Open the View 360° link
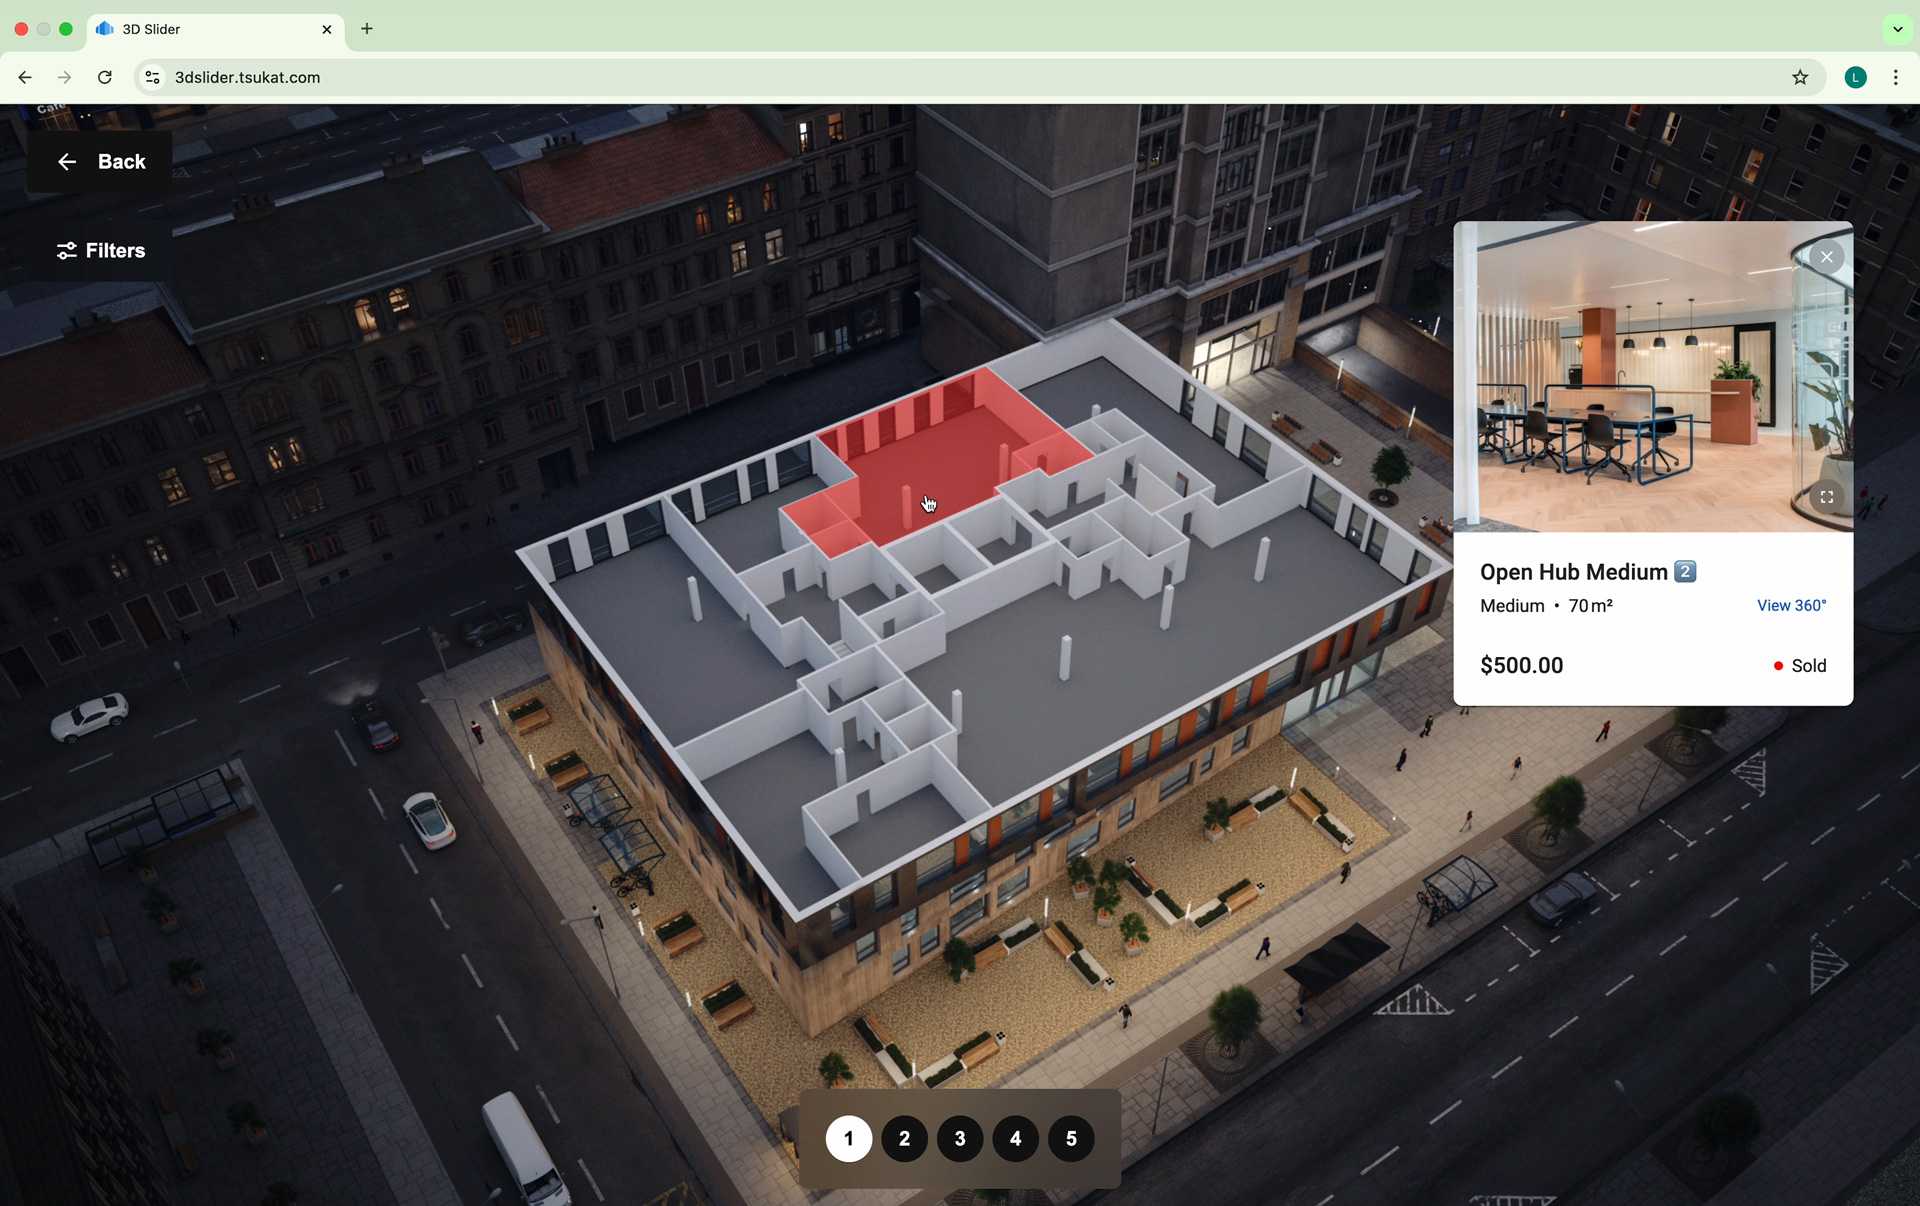Image resolution: width=1920 pixels, height=1206 pixels. coord(1791,606)
